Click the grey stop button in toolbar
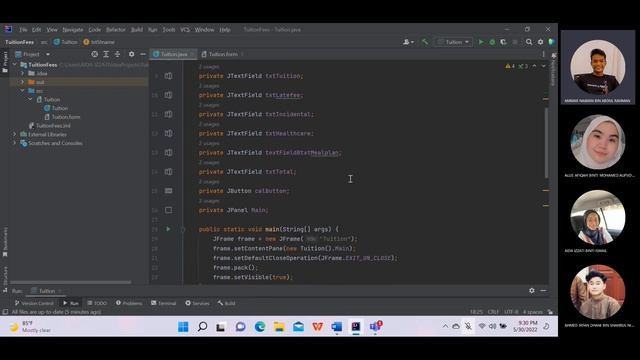This screenshot has width=640, height=360. (515, 42)
